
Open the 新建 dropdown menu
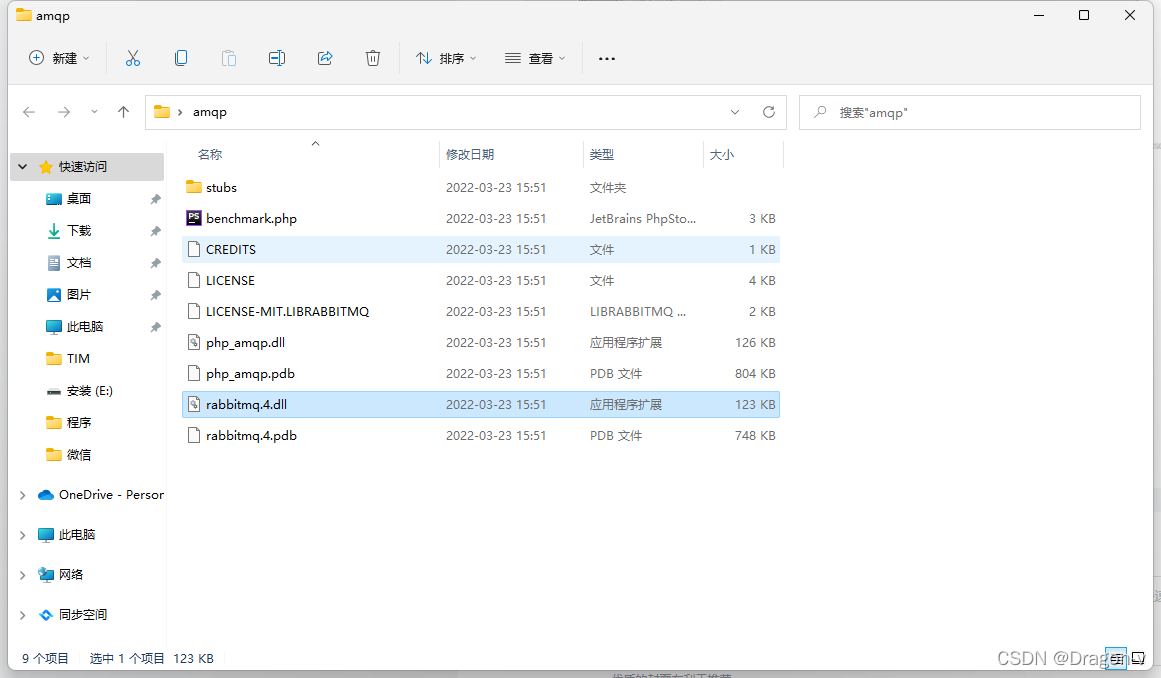(60, 58)
